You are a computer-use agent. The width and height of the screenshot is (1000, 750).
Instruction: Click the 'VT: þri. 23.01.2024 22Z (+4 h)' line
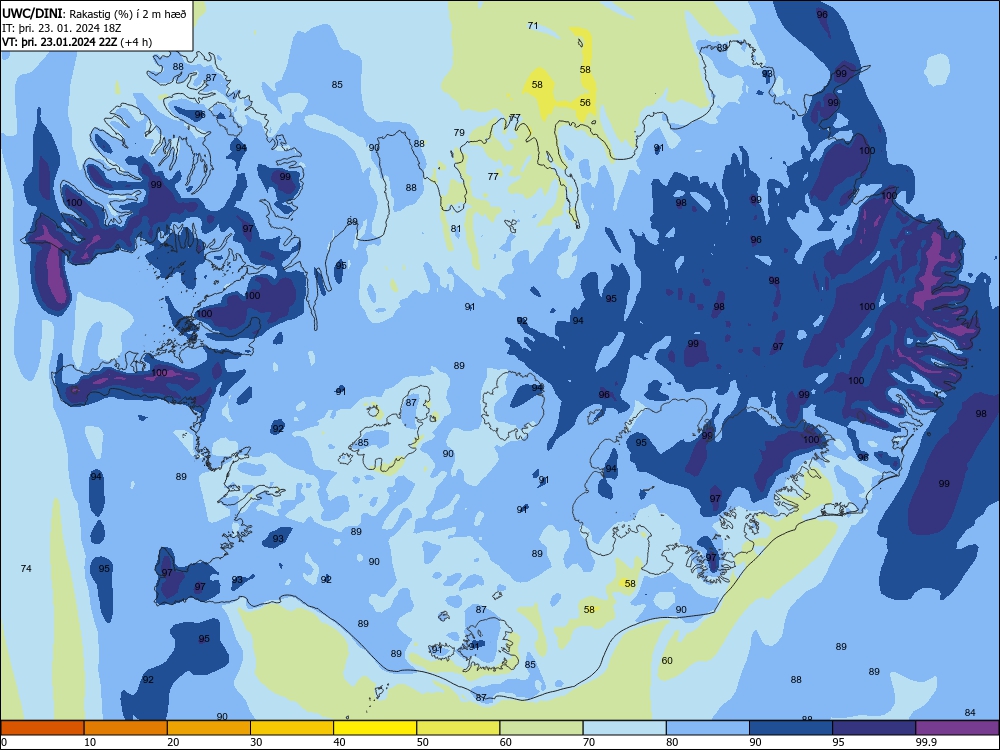coord(77,42)
